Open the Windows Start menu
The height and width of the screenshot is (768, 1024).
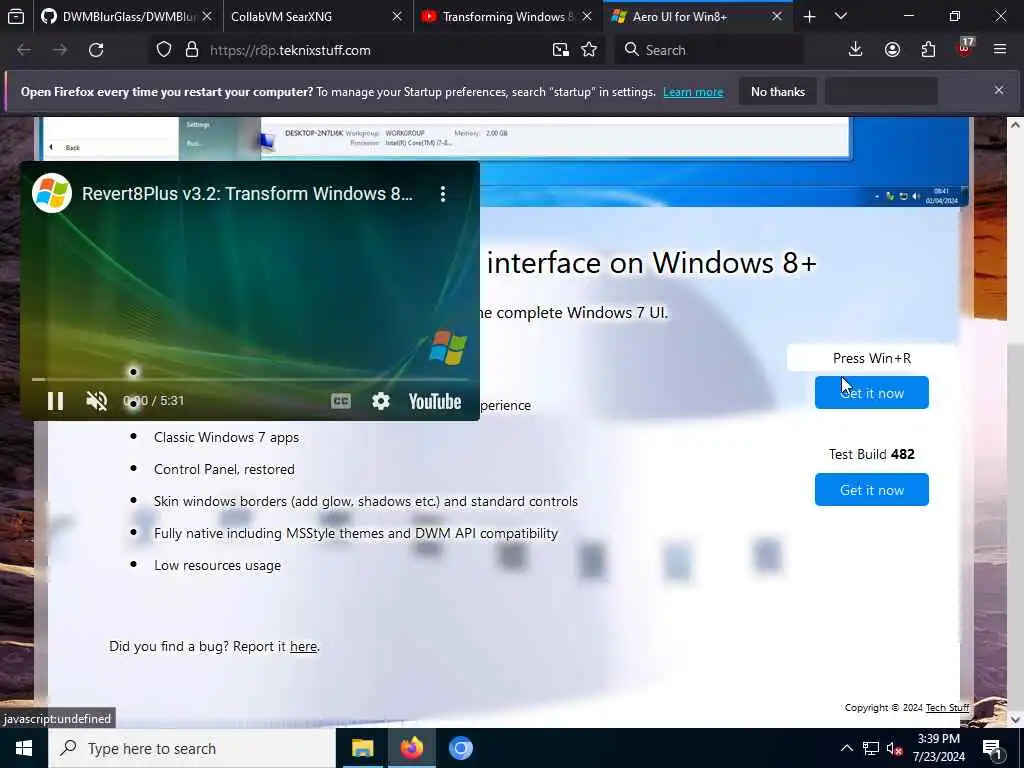tap(24, 748)
